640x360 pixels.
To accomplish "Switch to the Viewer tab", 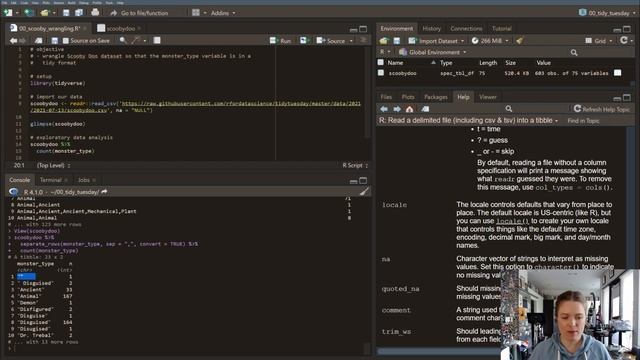I will [488, 97].
